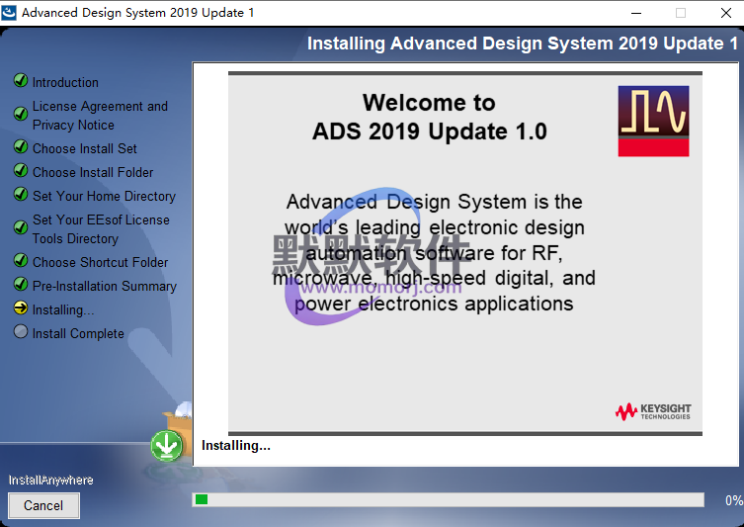Click the Keysight Technologies logo
This screenshot has width=744, height=527.
[x=653, y=411]
